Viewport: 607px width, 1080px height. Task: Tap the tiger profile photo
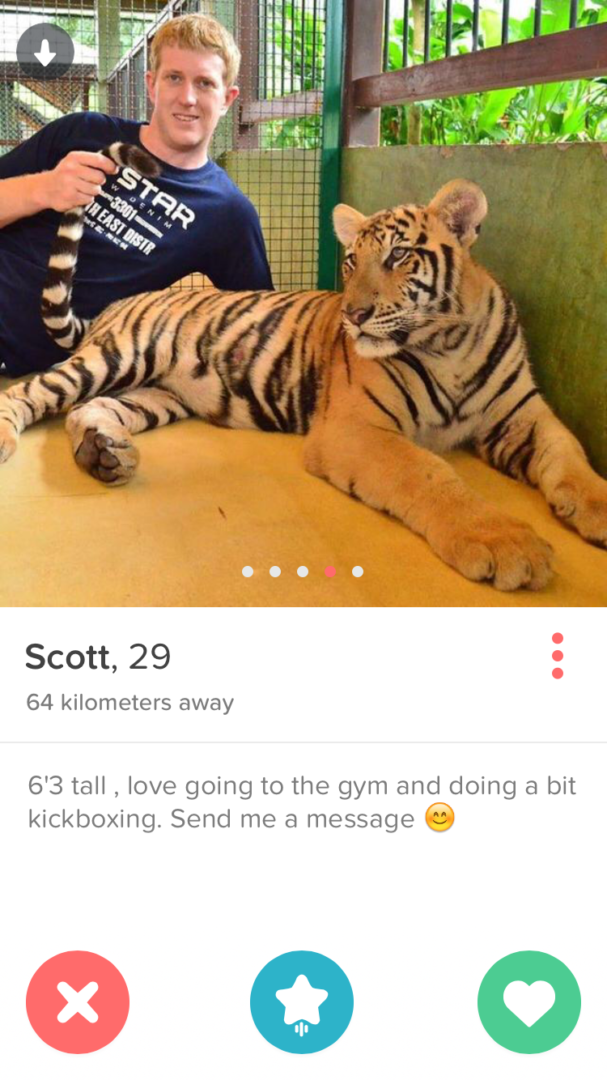(x=303, y=303)
